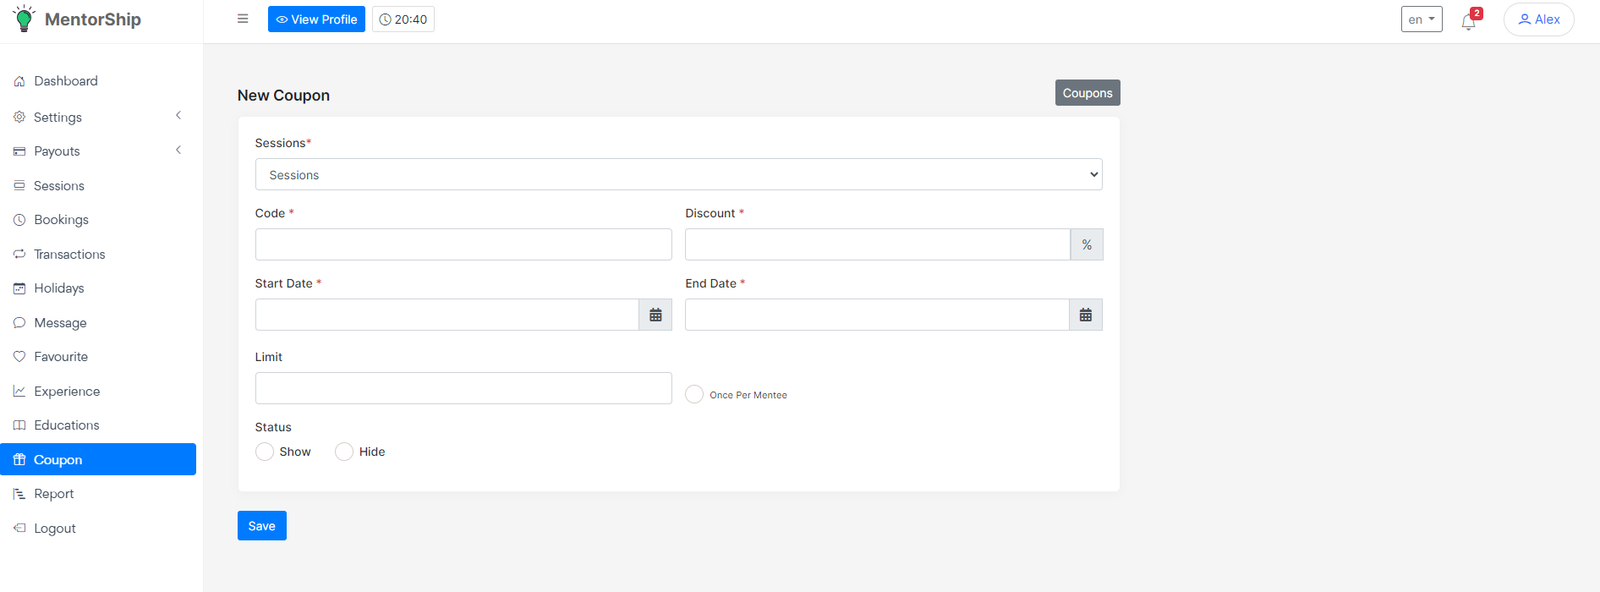Click the Dashboard home icon
1600x592 pixels.
19,81
